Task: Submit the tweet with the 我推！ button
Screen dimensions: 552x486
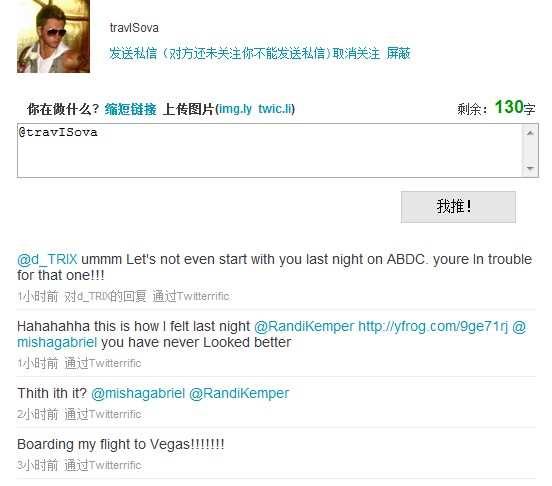Action: [x=458, y=207]
